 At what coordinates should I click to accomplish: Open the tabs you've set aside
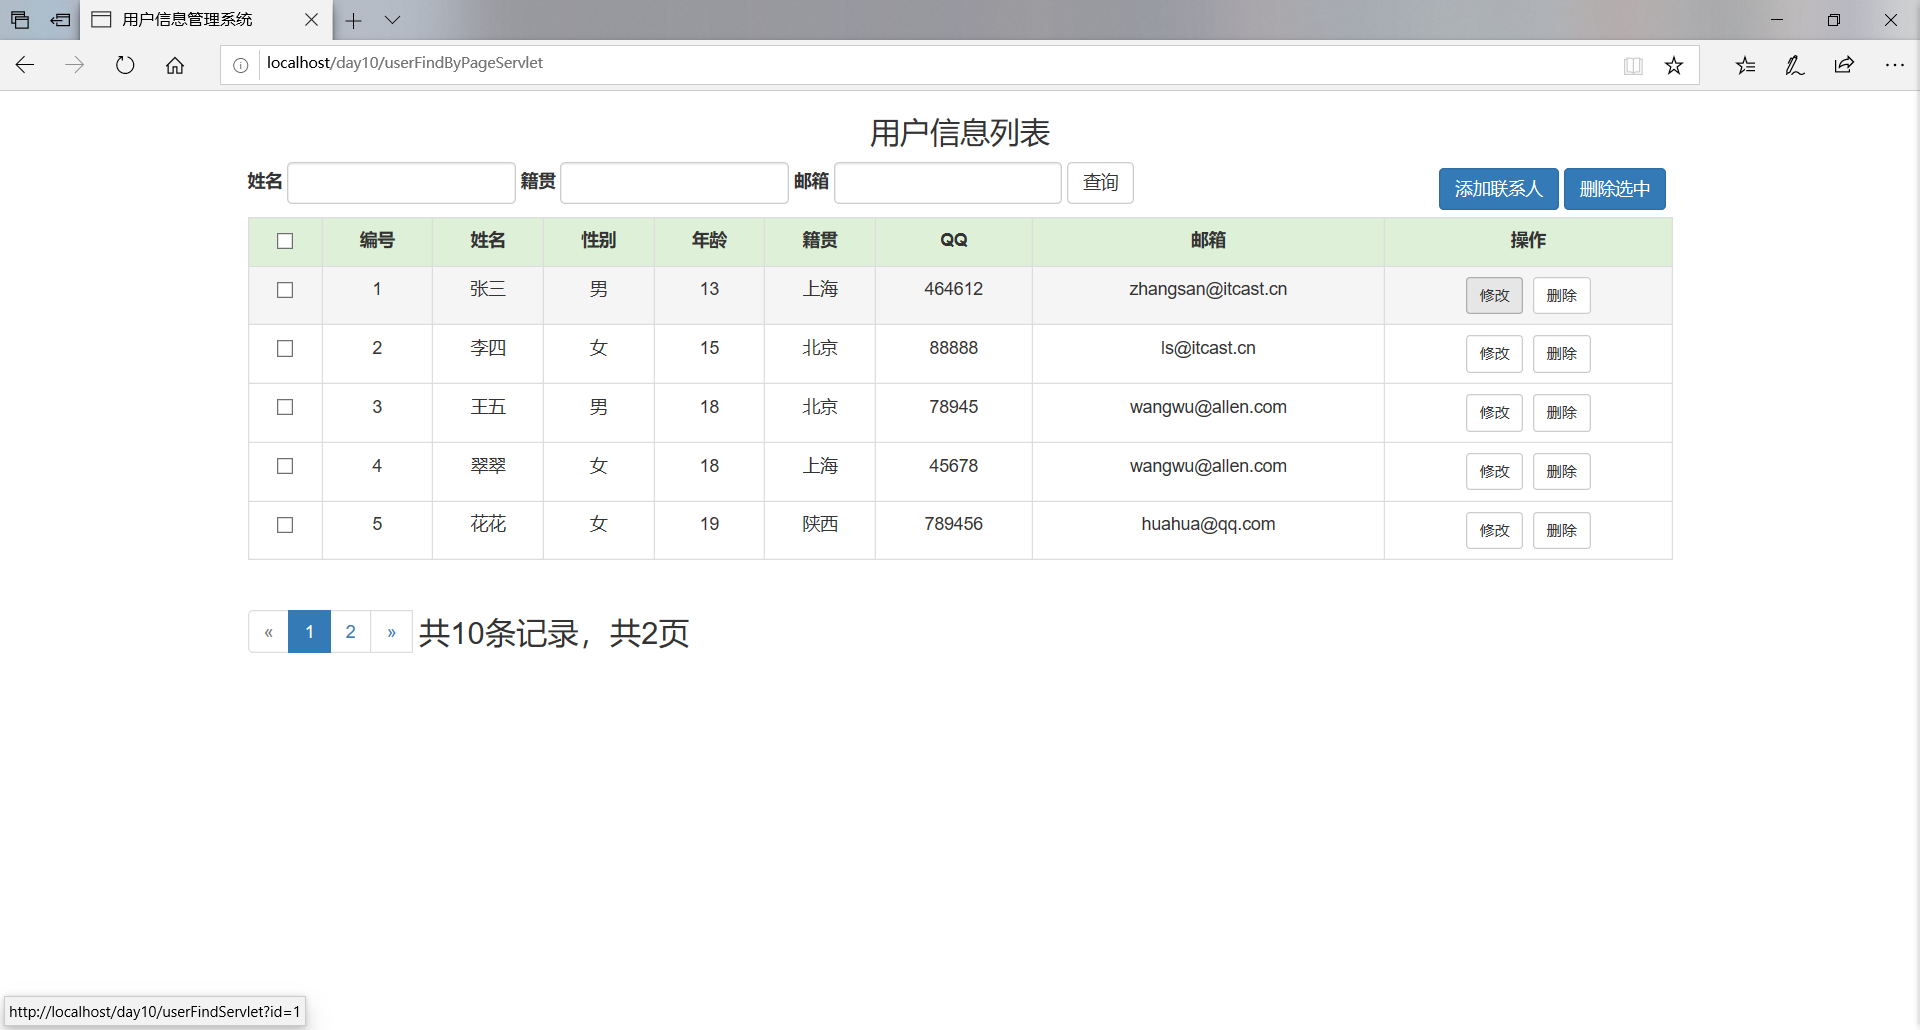(20, 20)
